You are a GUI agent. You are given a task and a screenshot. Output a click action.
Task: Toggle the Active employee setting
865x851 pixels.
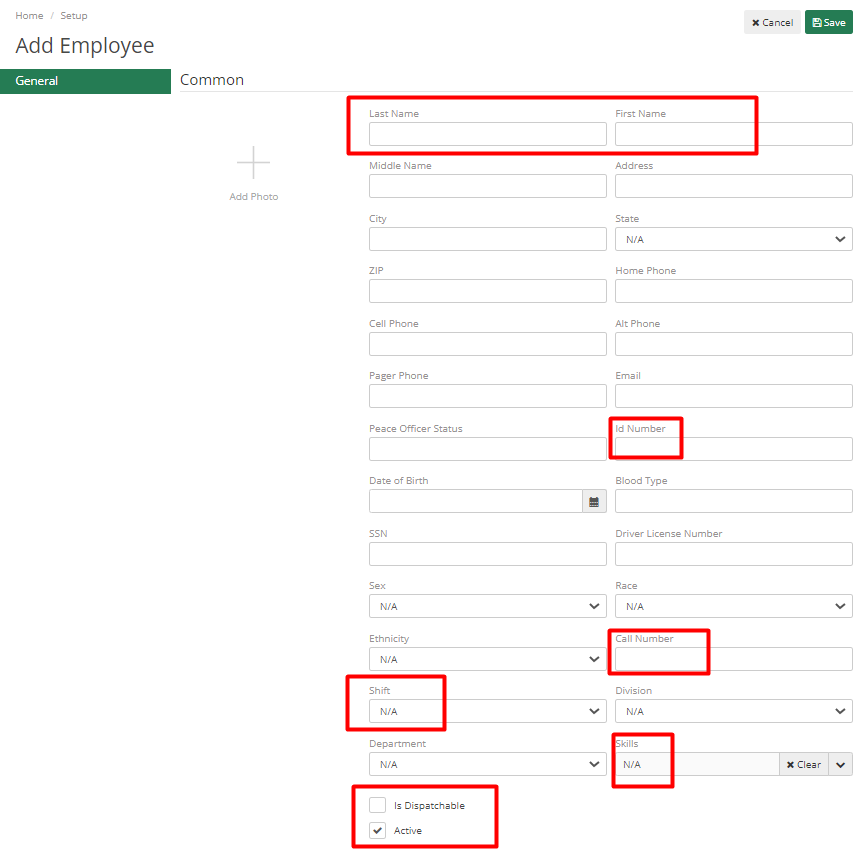point(377,830)
